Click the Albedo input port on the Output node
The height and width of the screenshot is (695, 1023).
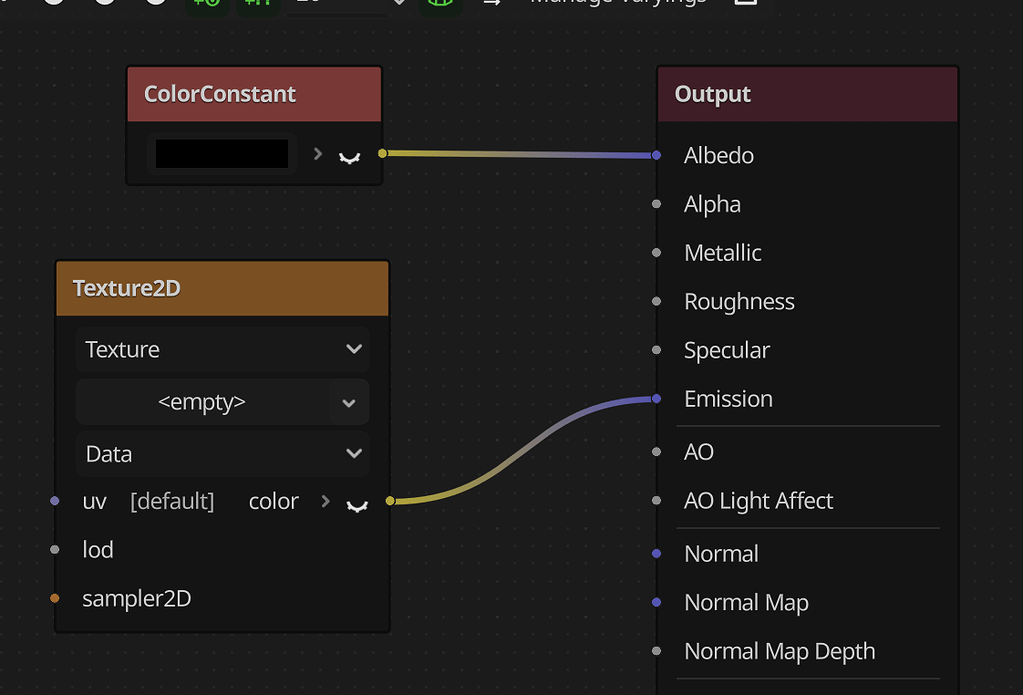coord(657,155)
